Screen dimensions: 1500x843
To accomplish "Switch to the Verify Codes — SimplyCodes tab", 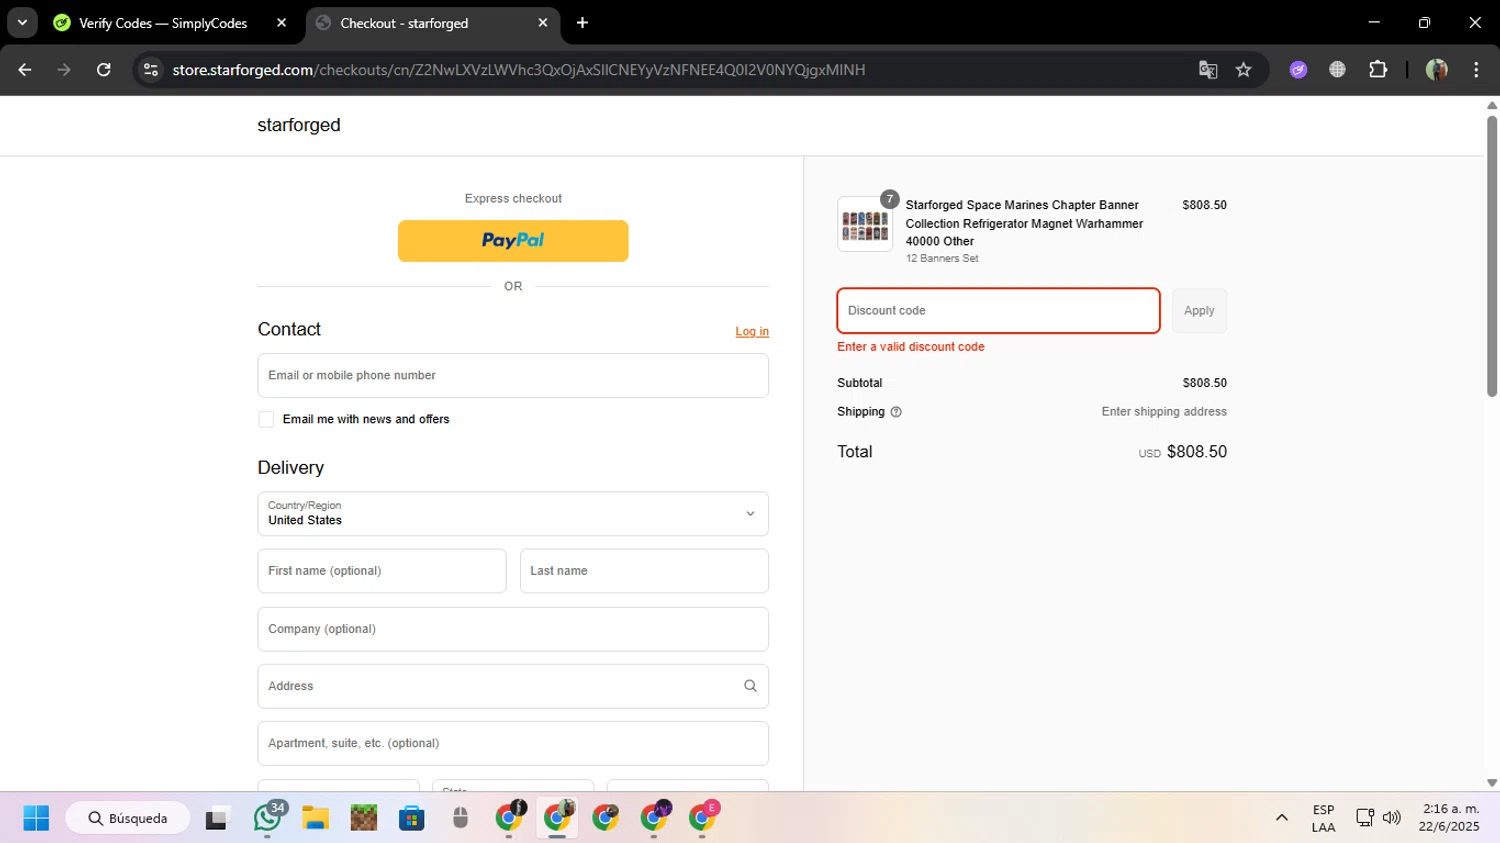I will [x=165, y=23].
